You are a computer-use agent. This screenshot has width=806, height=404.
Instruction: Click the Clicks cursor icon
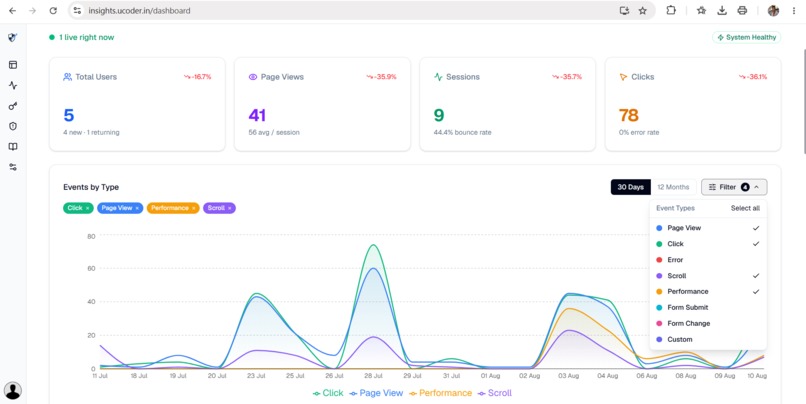point(623,77)
